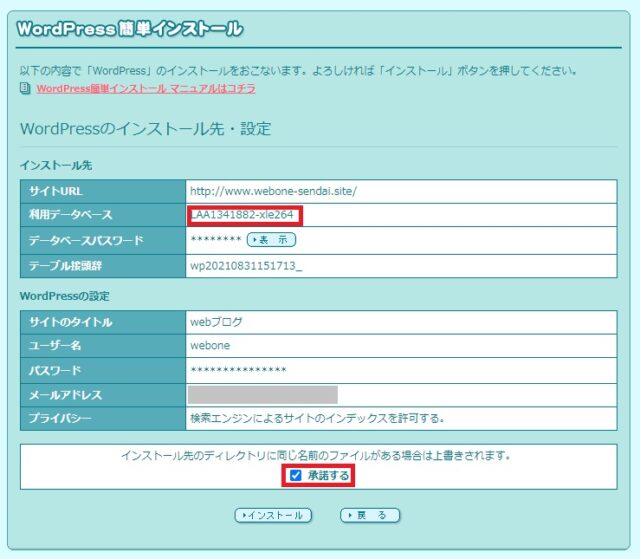Click the 戻る button

(x=370, y=515)
